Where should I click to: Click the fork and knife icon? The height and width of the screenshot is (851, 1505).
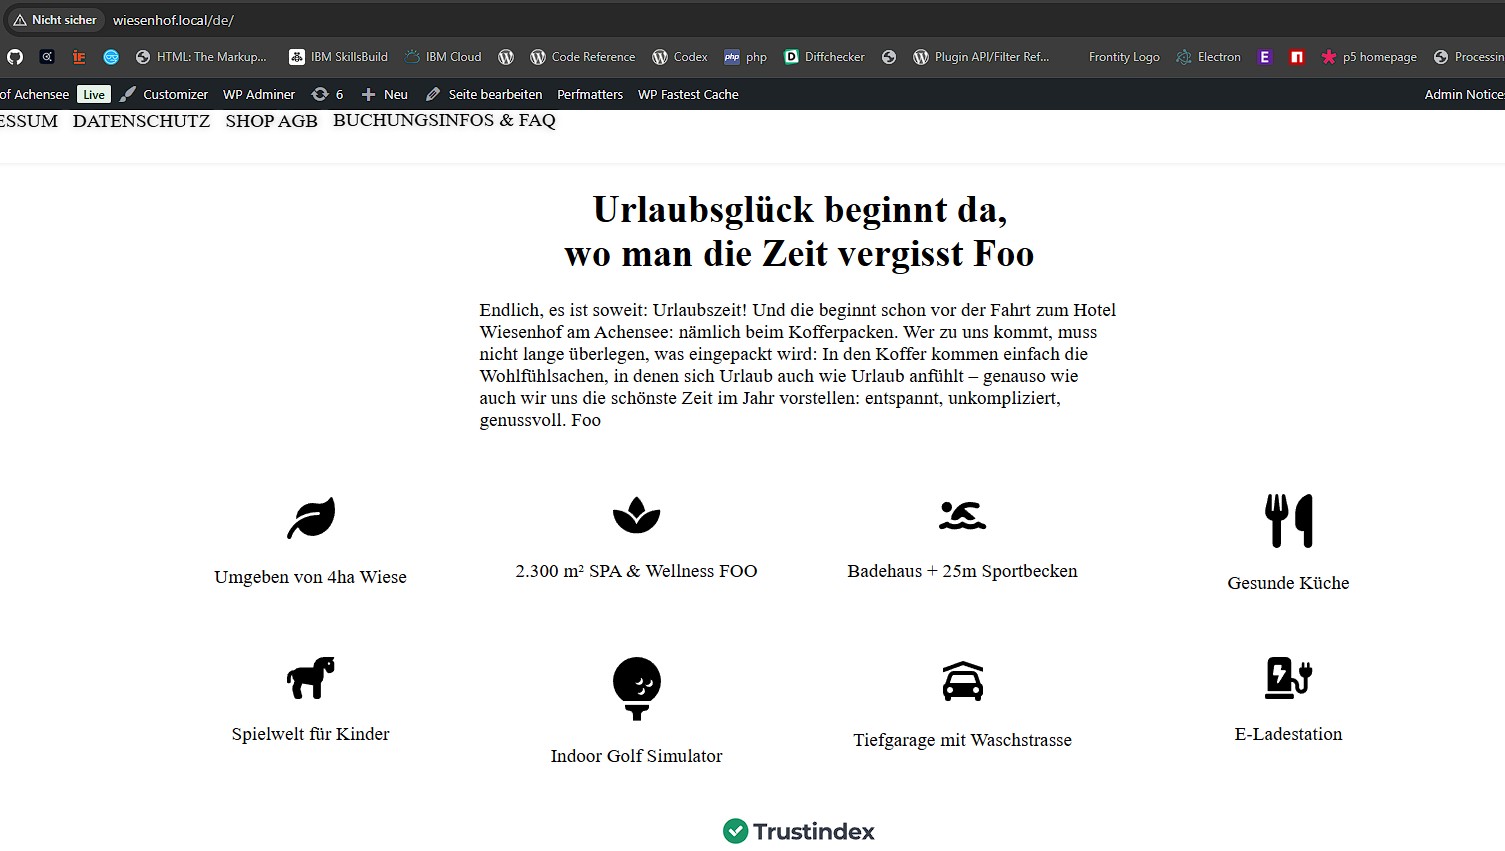1288,521
